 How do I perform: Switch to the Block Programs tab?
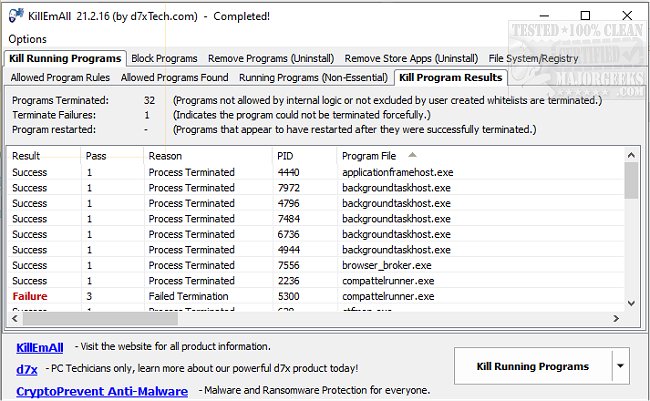(164, 59)
